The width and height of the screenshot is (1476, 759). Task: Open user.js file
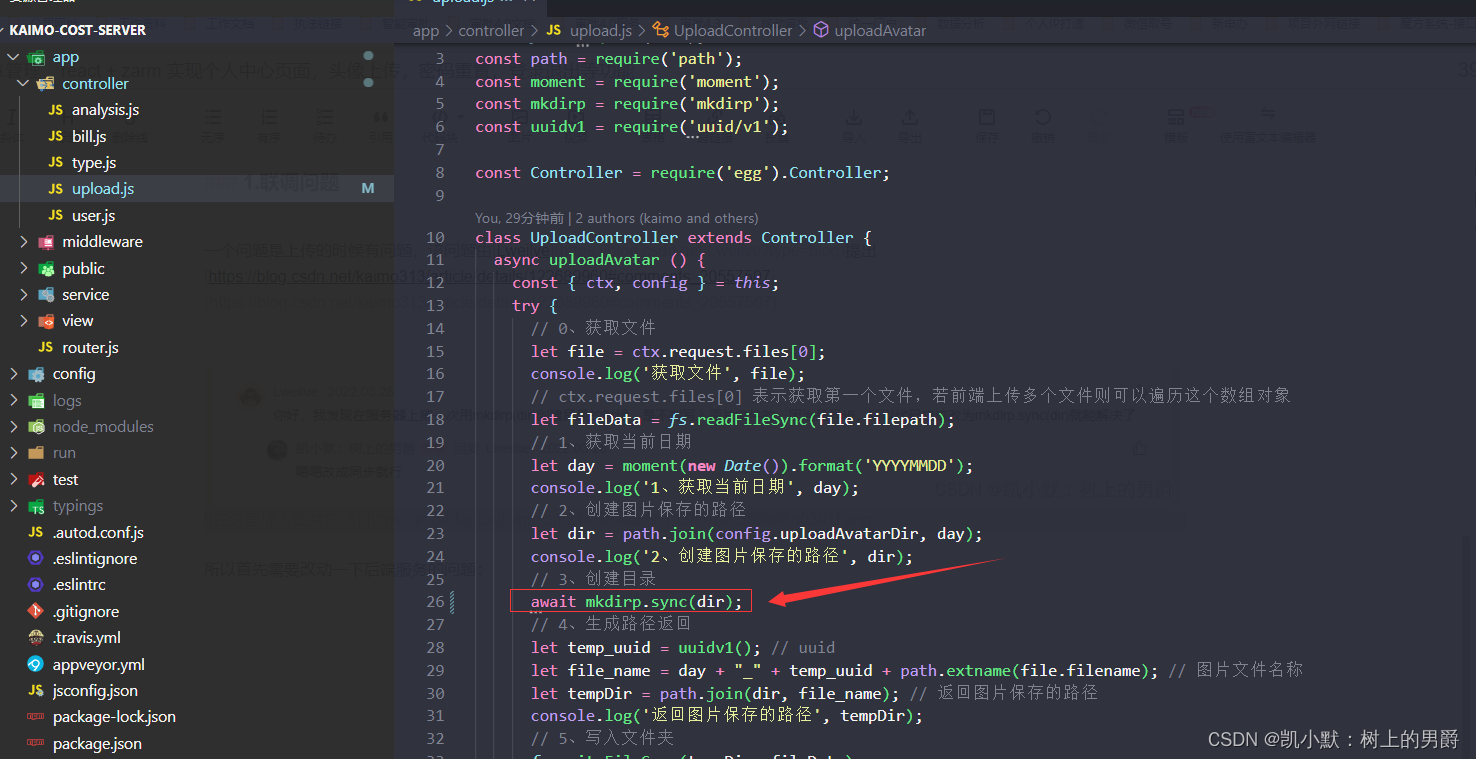[93, 215]
